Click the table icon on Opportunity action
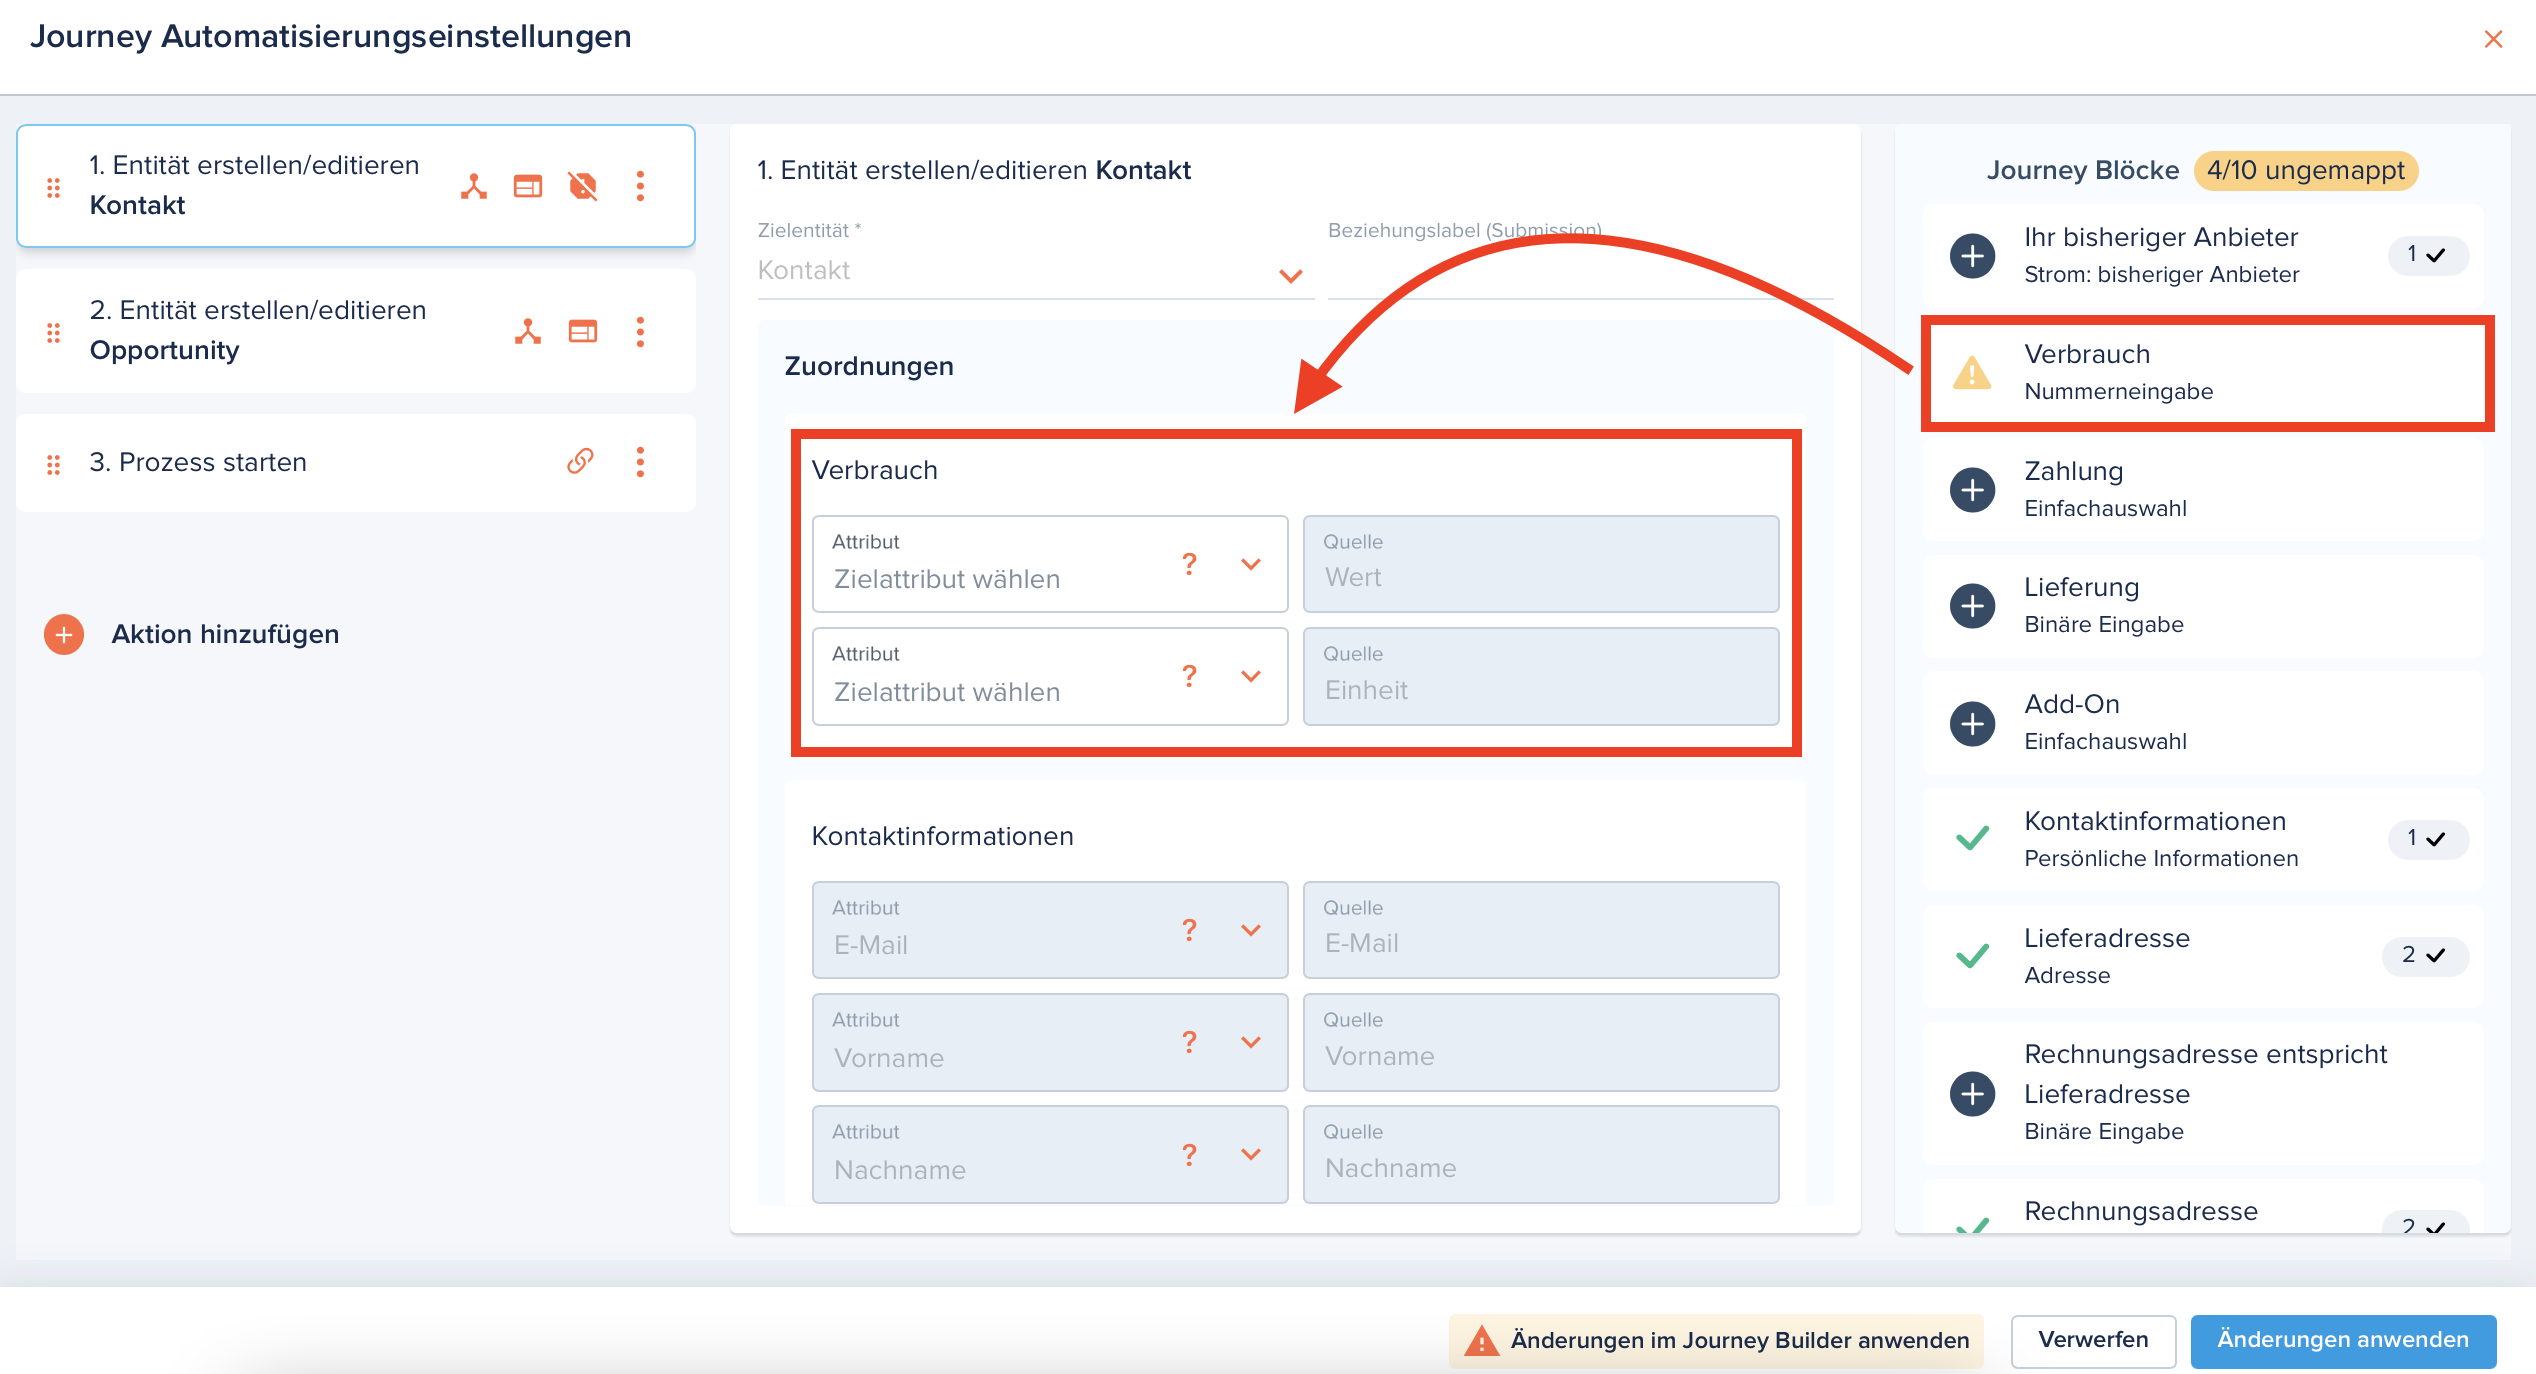This screenshot has width=2536, height=1374. pyautogui.click(x=583, y=331)
